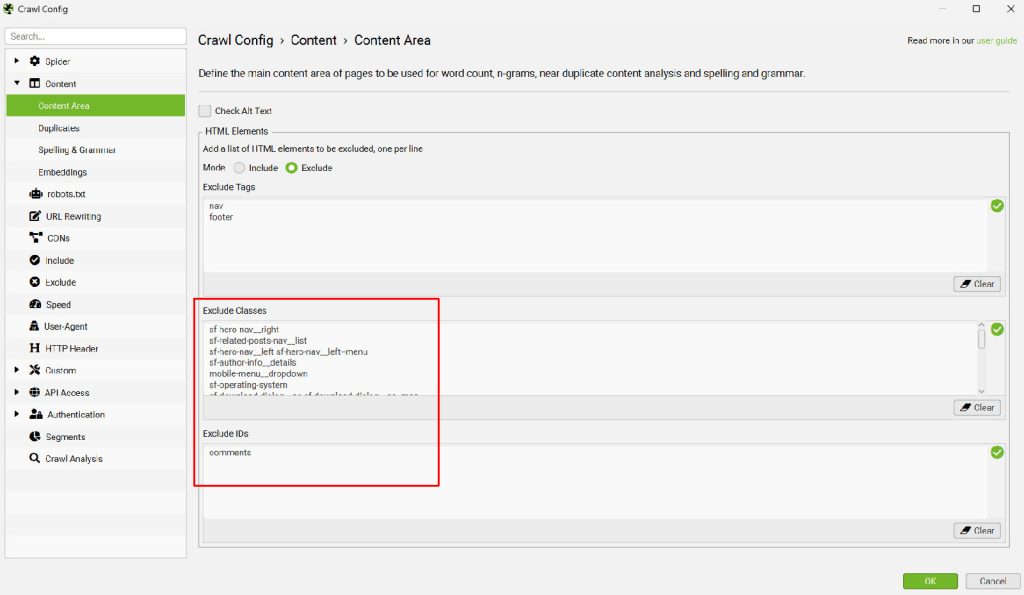The image size is (1024, 595).
Task: Clear the Exclude Tags list
Action: click(x=977, y=284)
